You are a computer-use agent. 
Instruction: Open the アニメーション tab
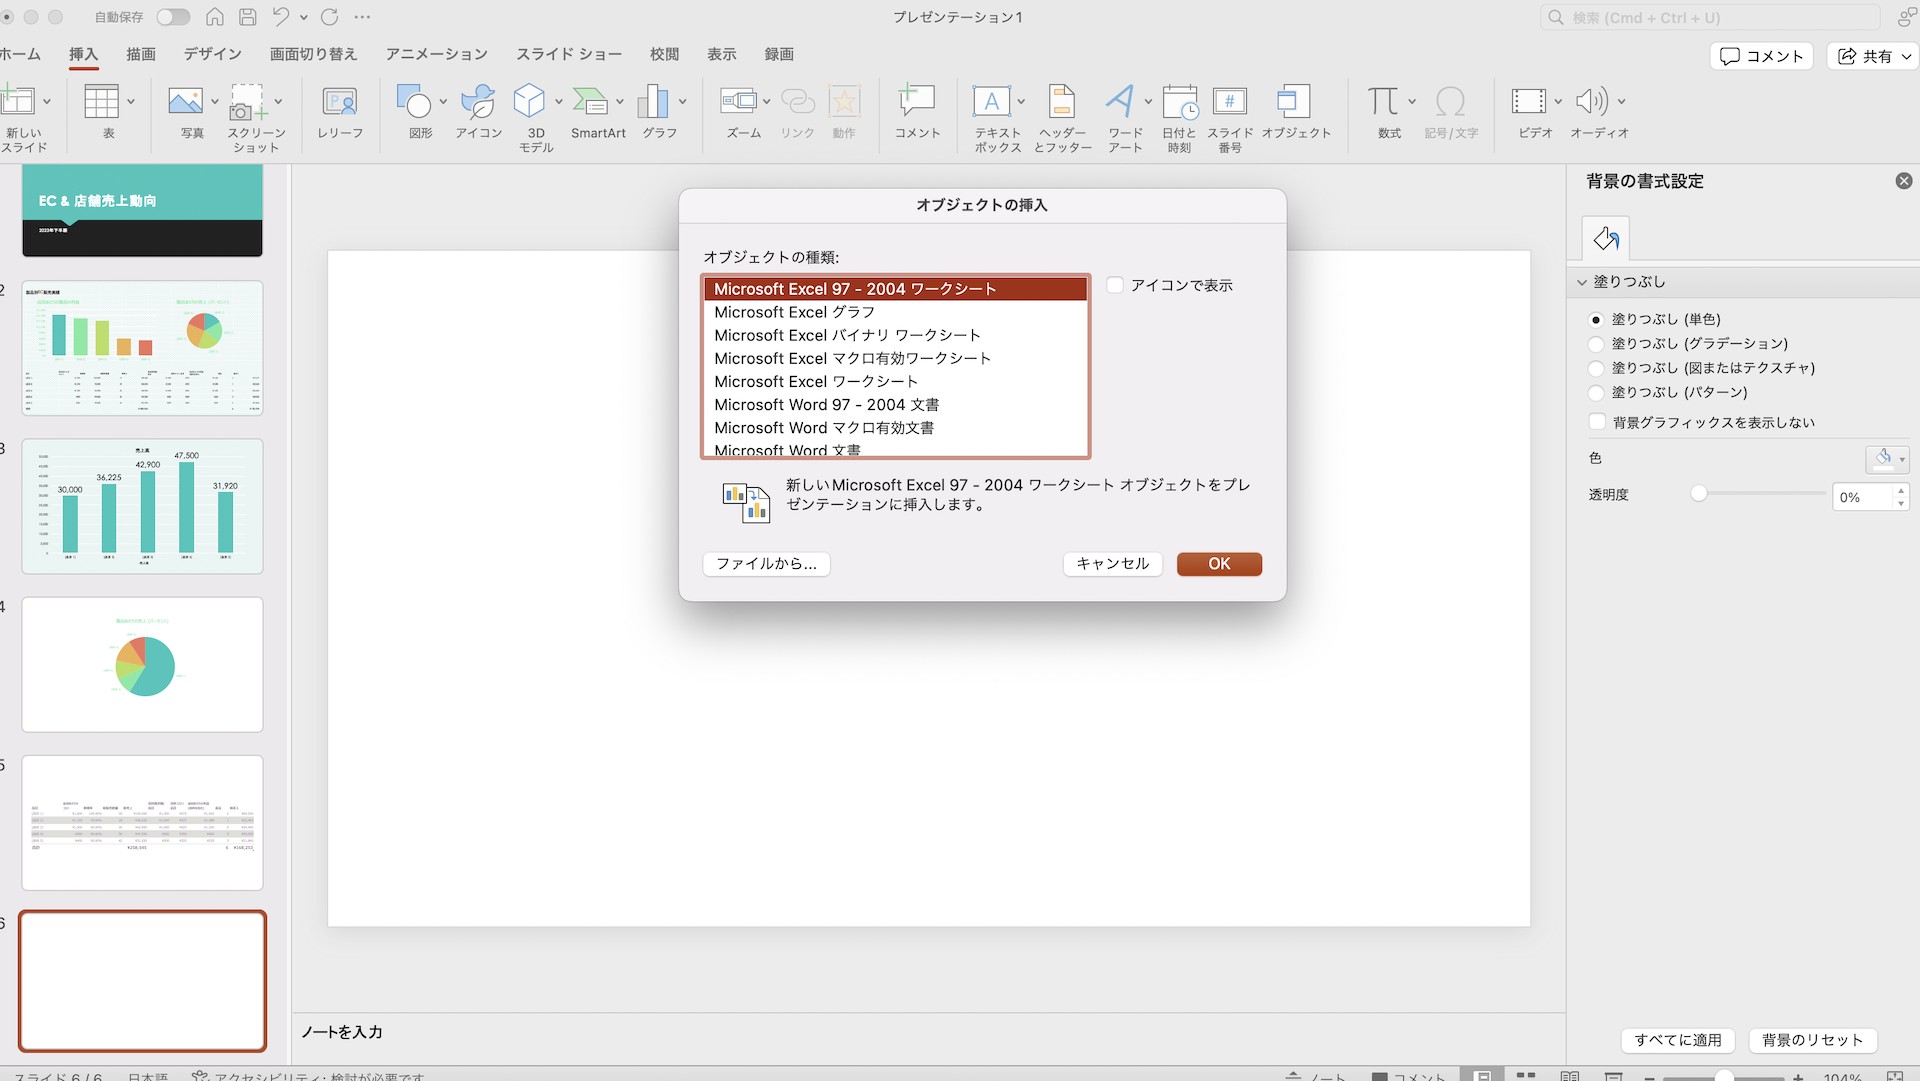[437, 54]
